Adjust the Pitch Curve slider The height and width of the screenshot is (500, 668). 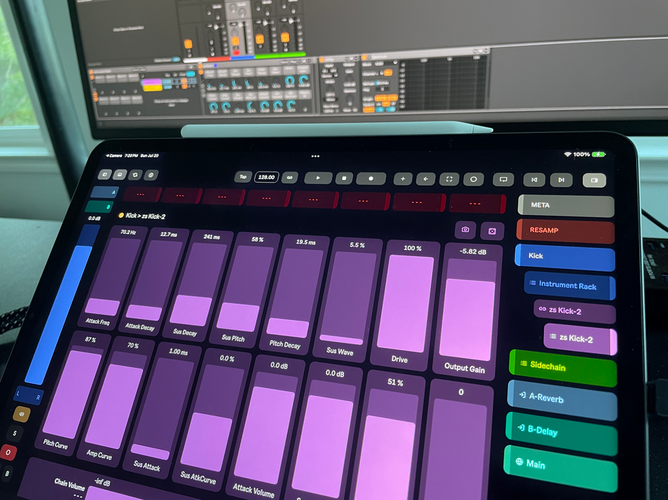[x=72, y=394]
